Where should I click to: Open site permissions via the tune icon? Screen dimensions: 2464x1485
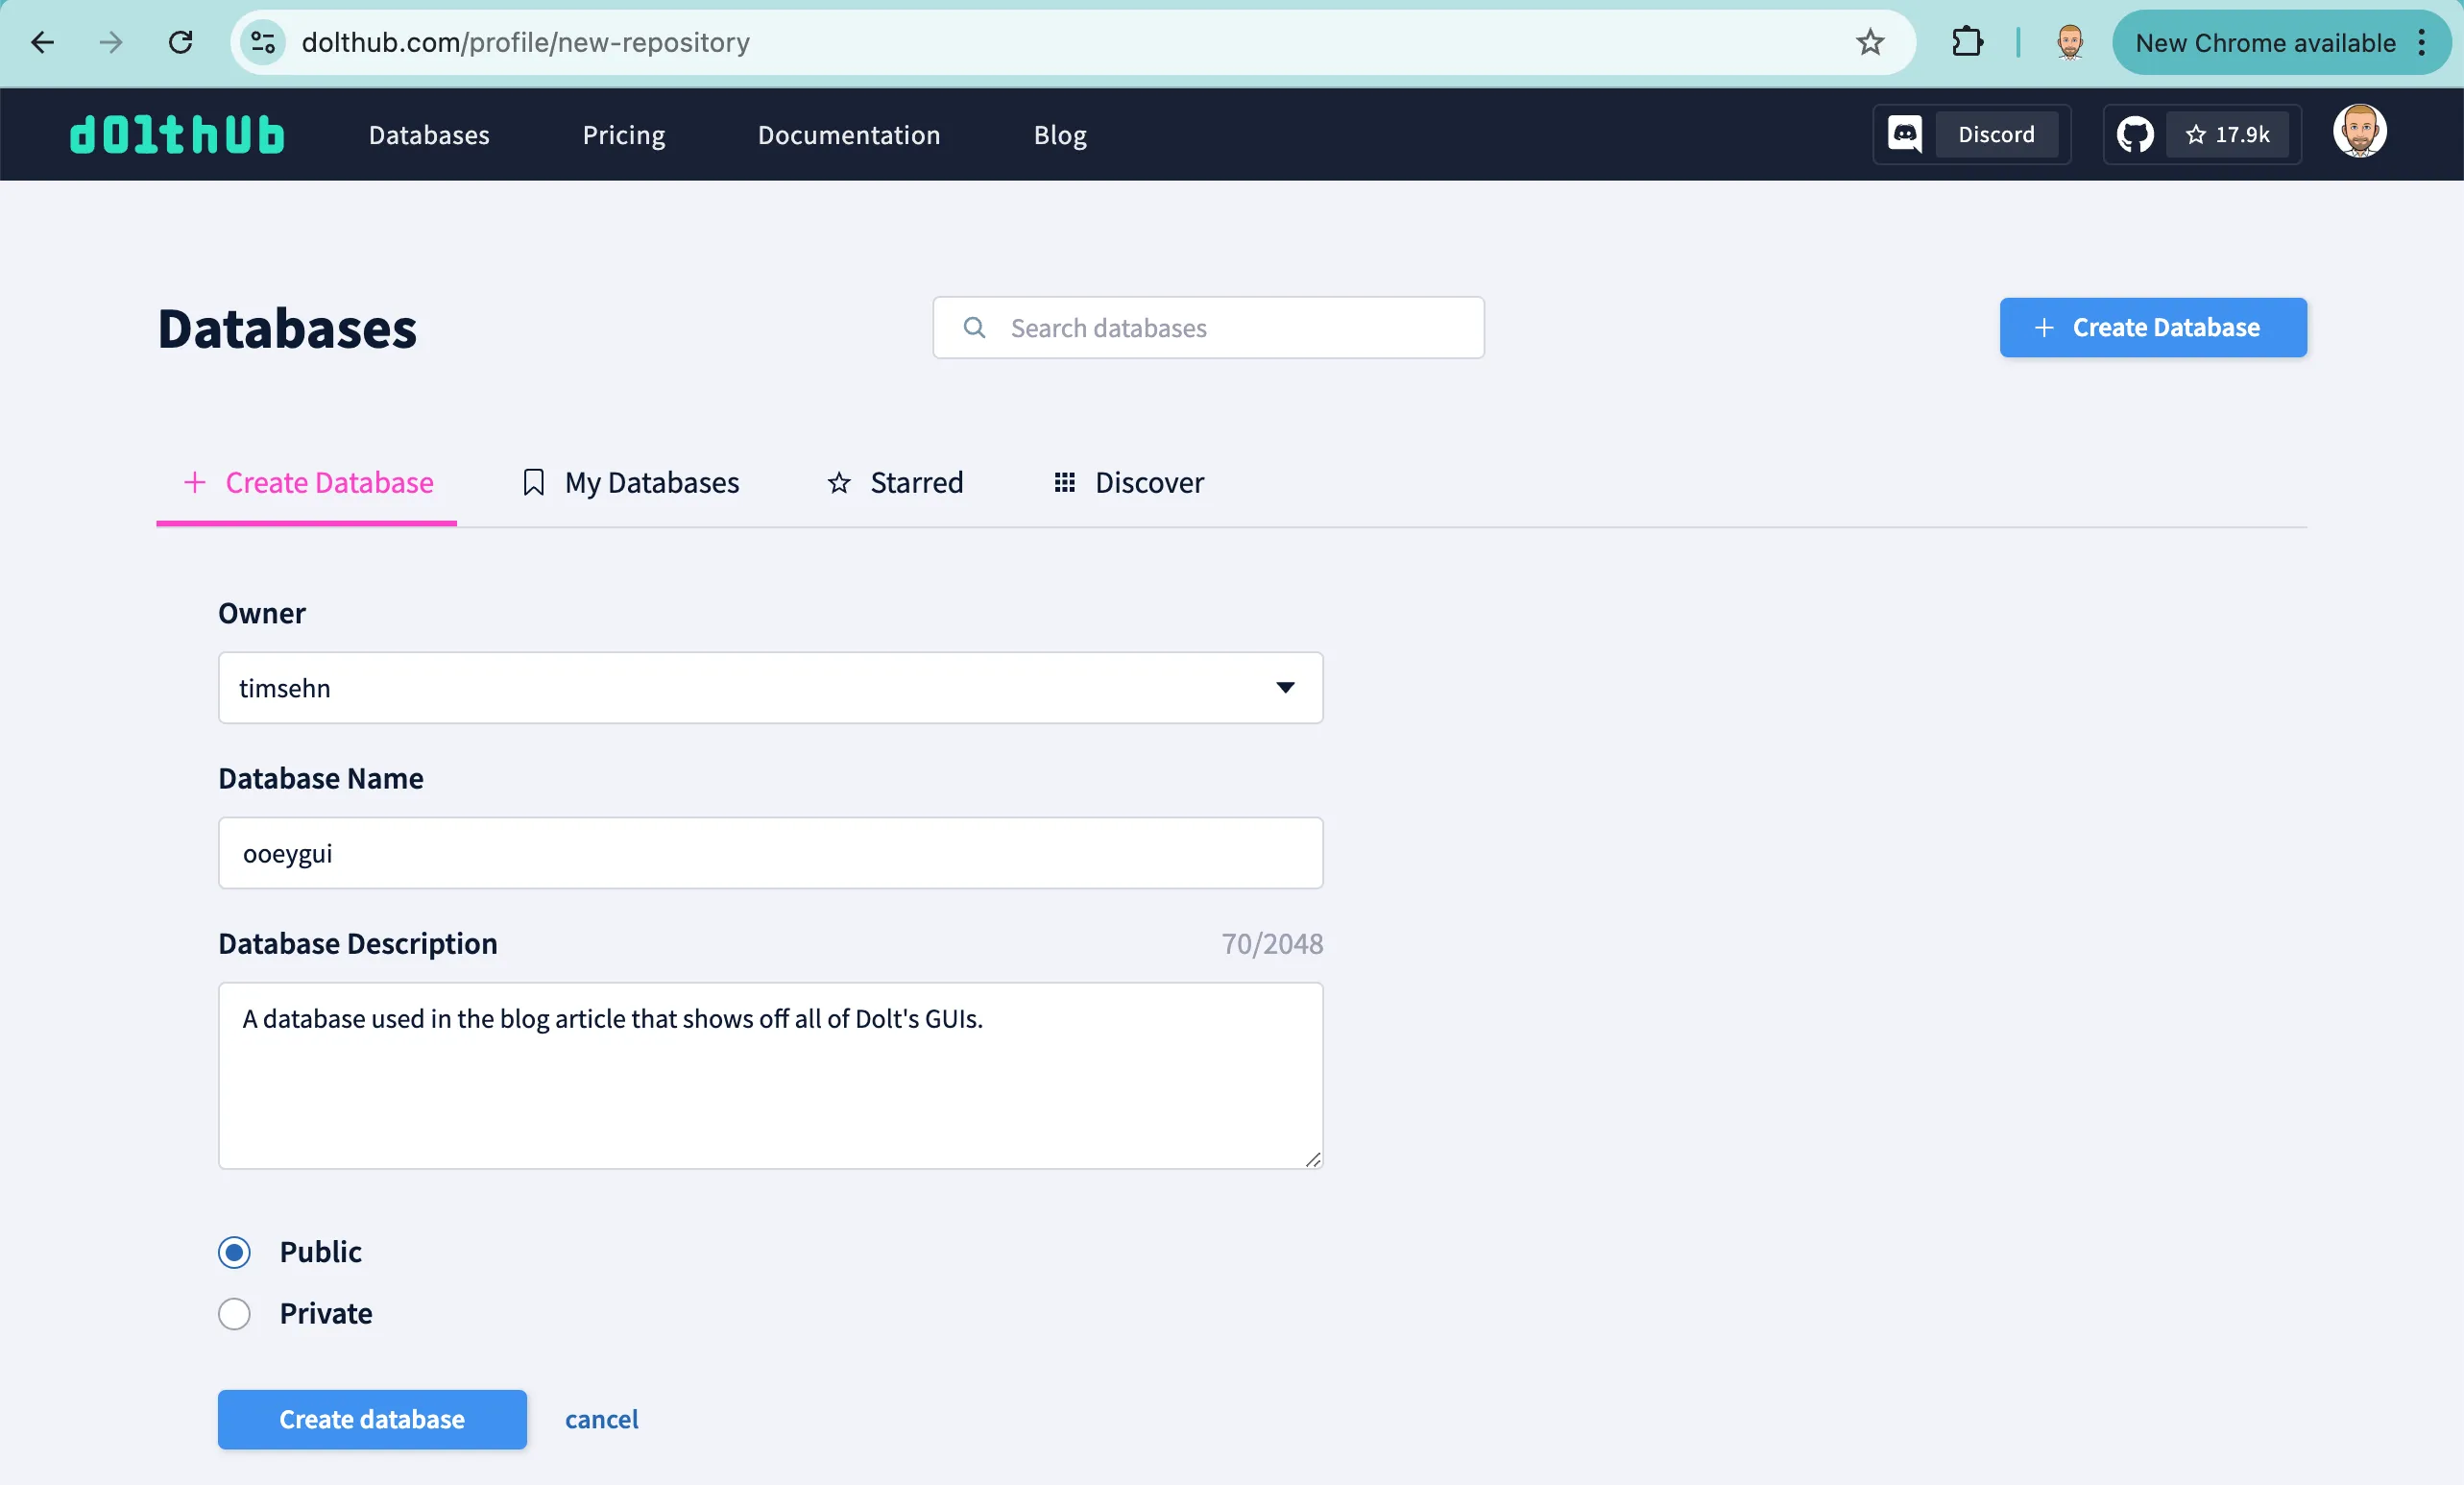262,42
